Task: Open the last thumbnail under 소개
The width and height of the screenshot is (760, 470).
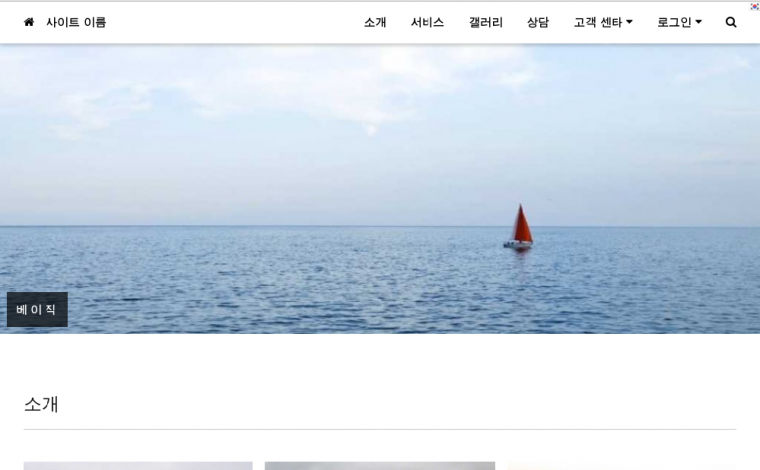Action: tap(622, 466)
